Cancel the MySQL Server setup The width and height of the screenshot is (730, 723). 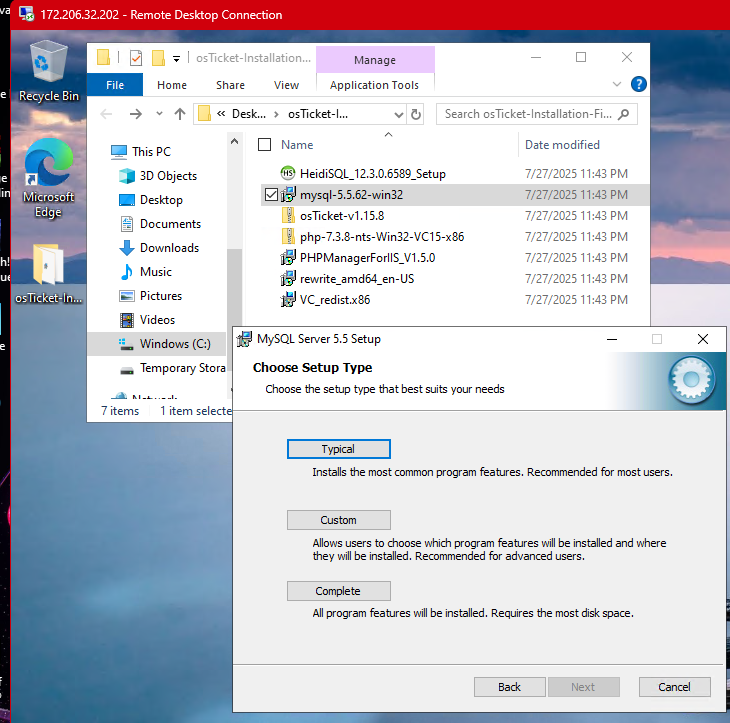675,687
